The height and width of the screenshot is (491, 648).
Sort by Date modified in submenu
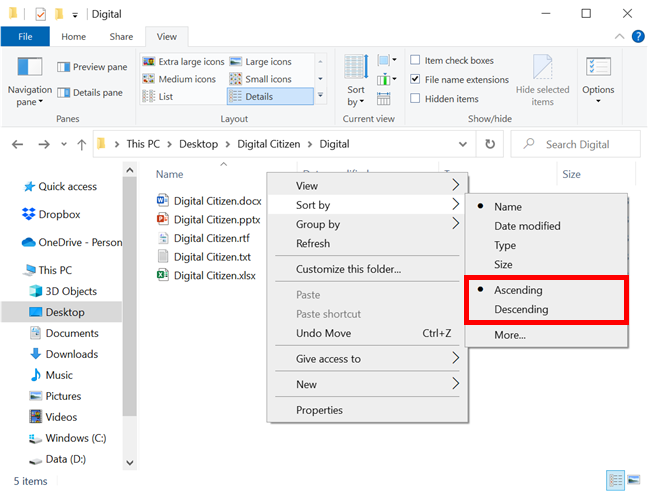point(546,226)
